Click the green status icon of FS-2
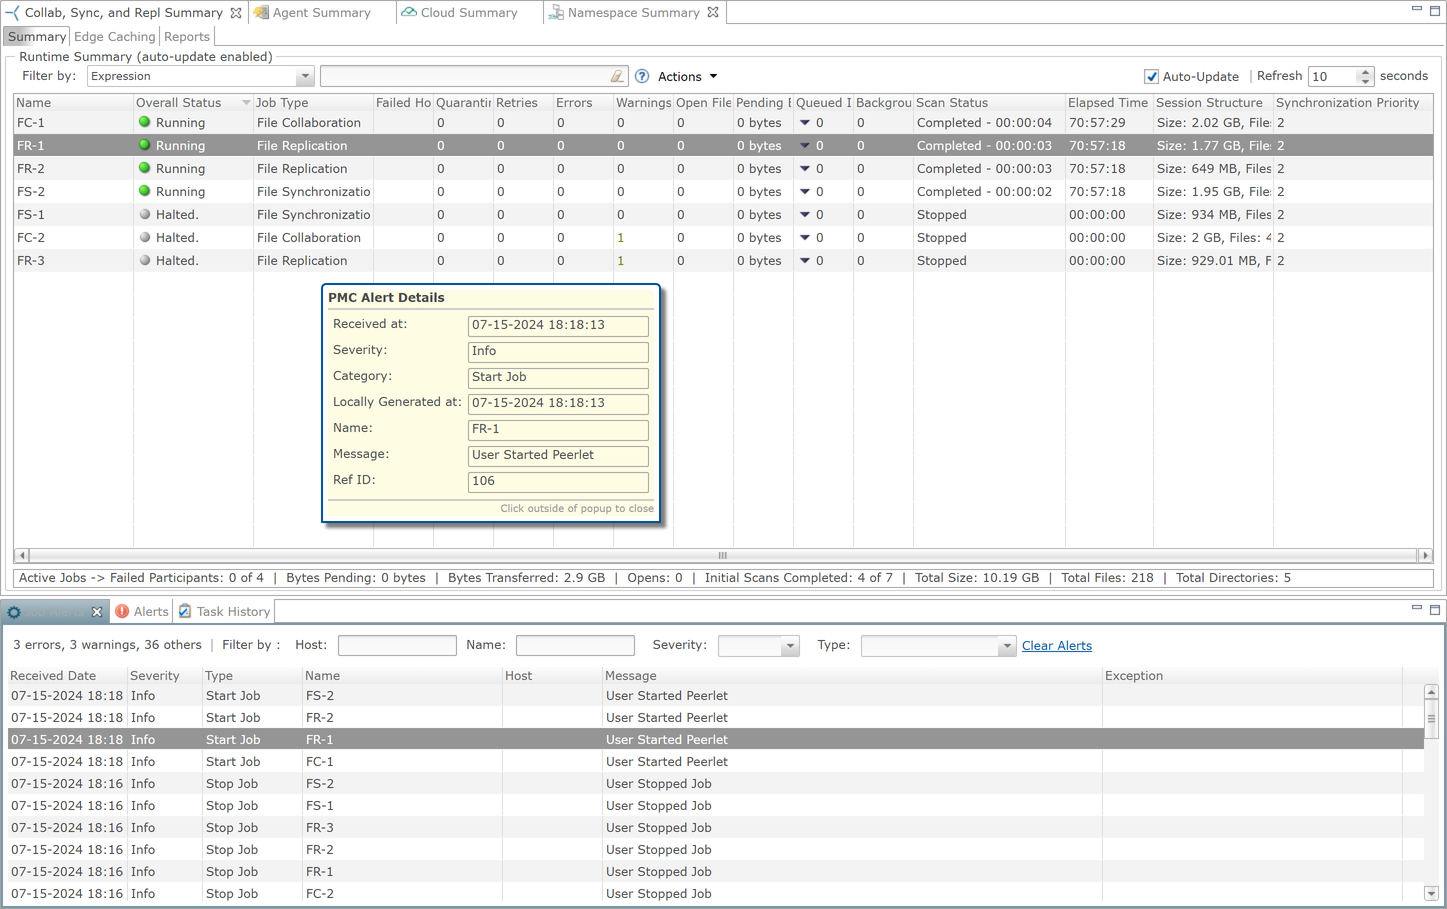The image size is (1447, 909). pyautogui.click(x=144, y=191)
